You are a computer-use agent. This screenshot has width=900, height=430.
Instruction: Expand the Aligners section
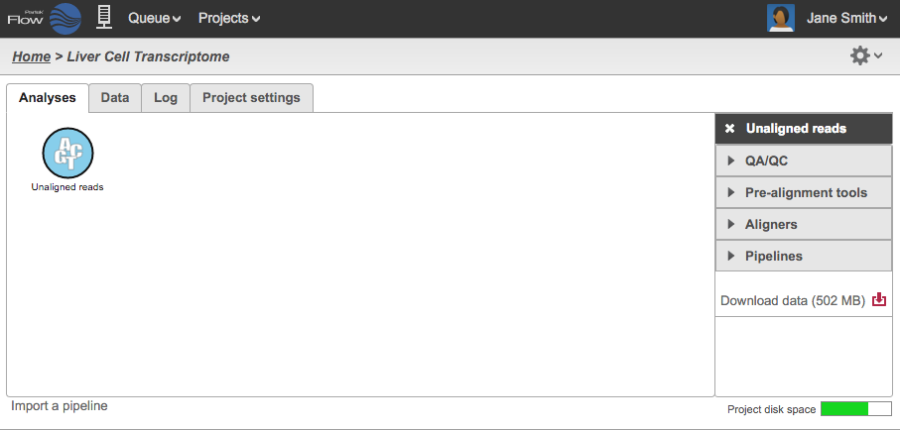tap(803, 225)
